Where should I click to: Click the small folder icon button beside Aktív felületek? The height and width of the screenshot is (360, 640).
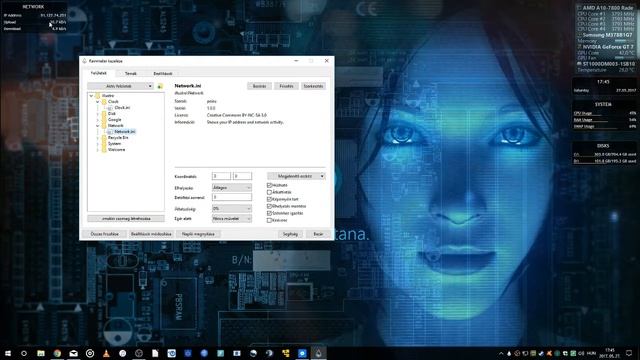click(x=160, y=86)
